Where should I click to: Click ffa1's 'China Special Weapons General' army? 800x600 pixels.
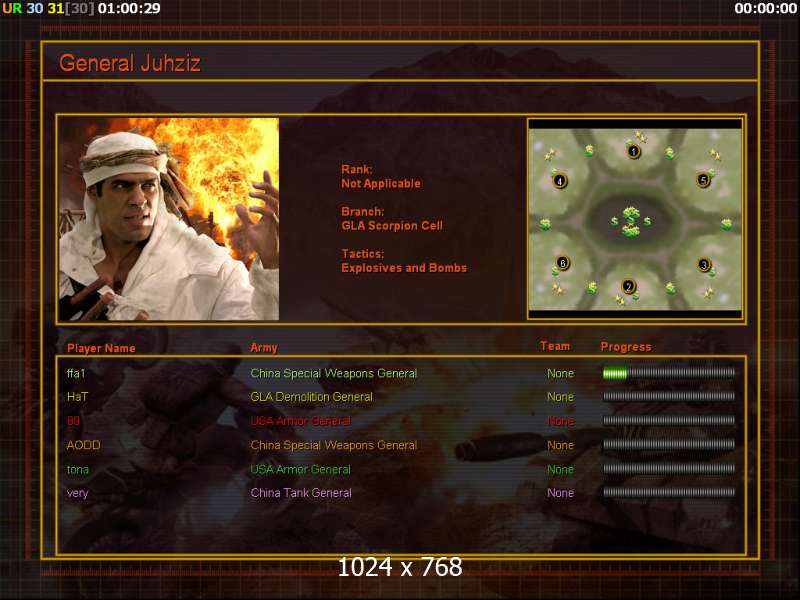click(x=334, y=373)
